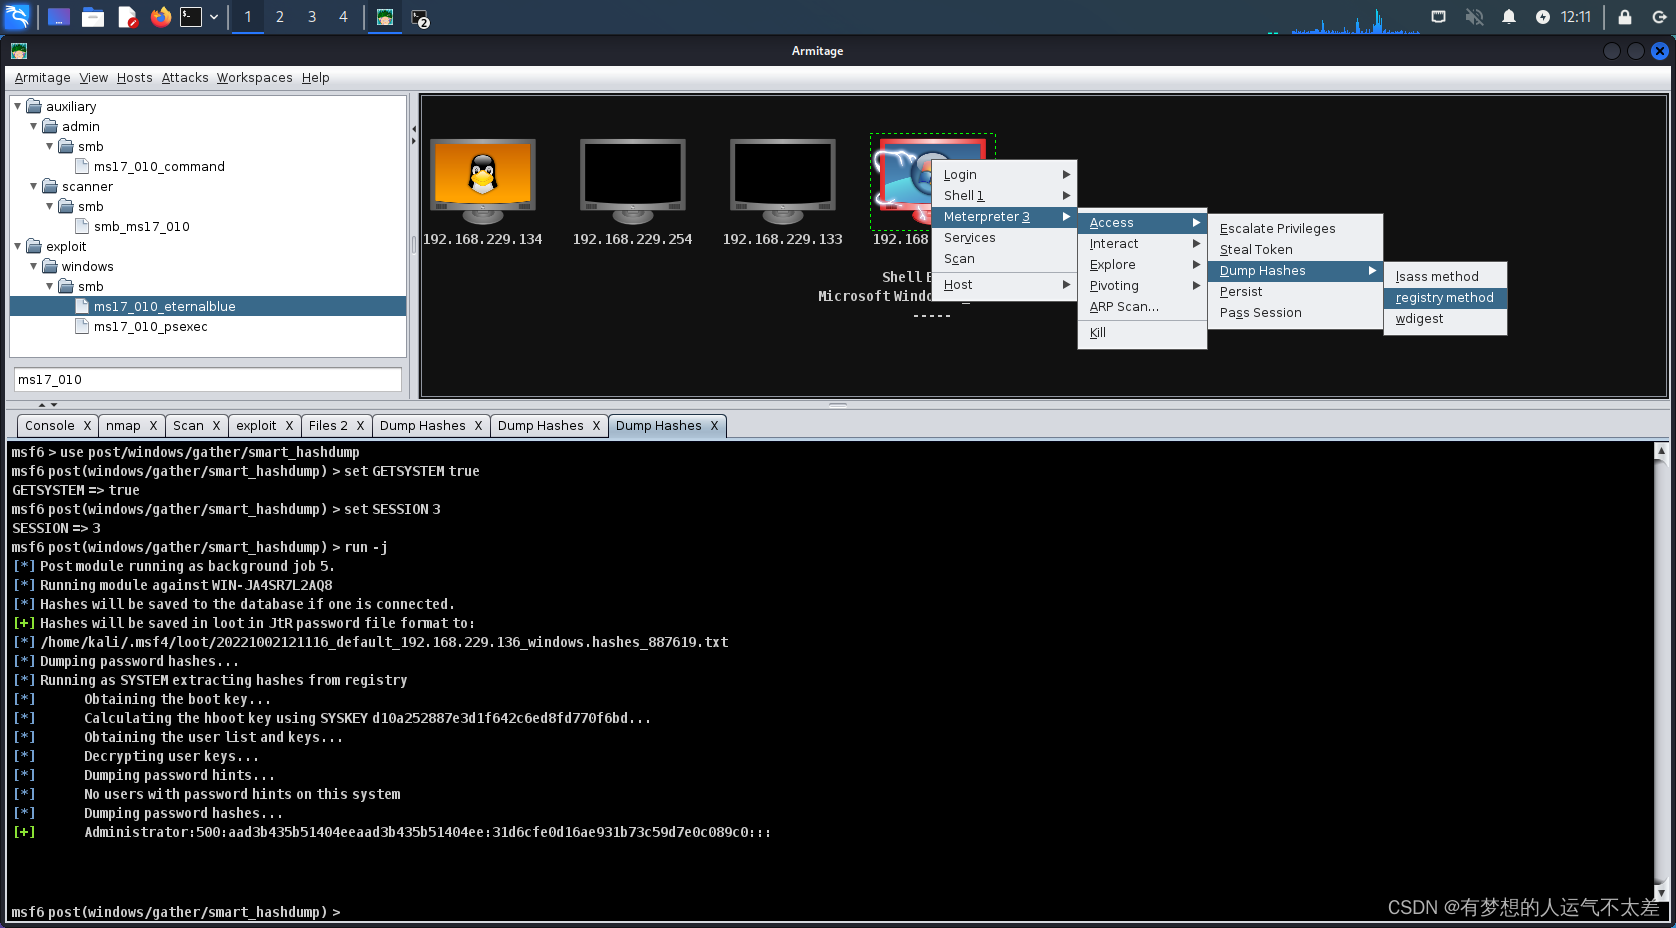
Task: Choose Login in host context menu
Action: [1004, 175]
